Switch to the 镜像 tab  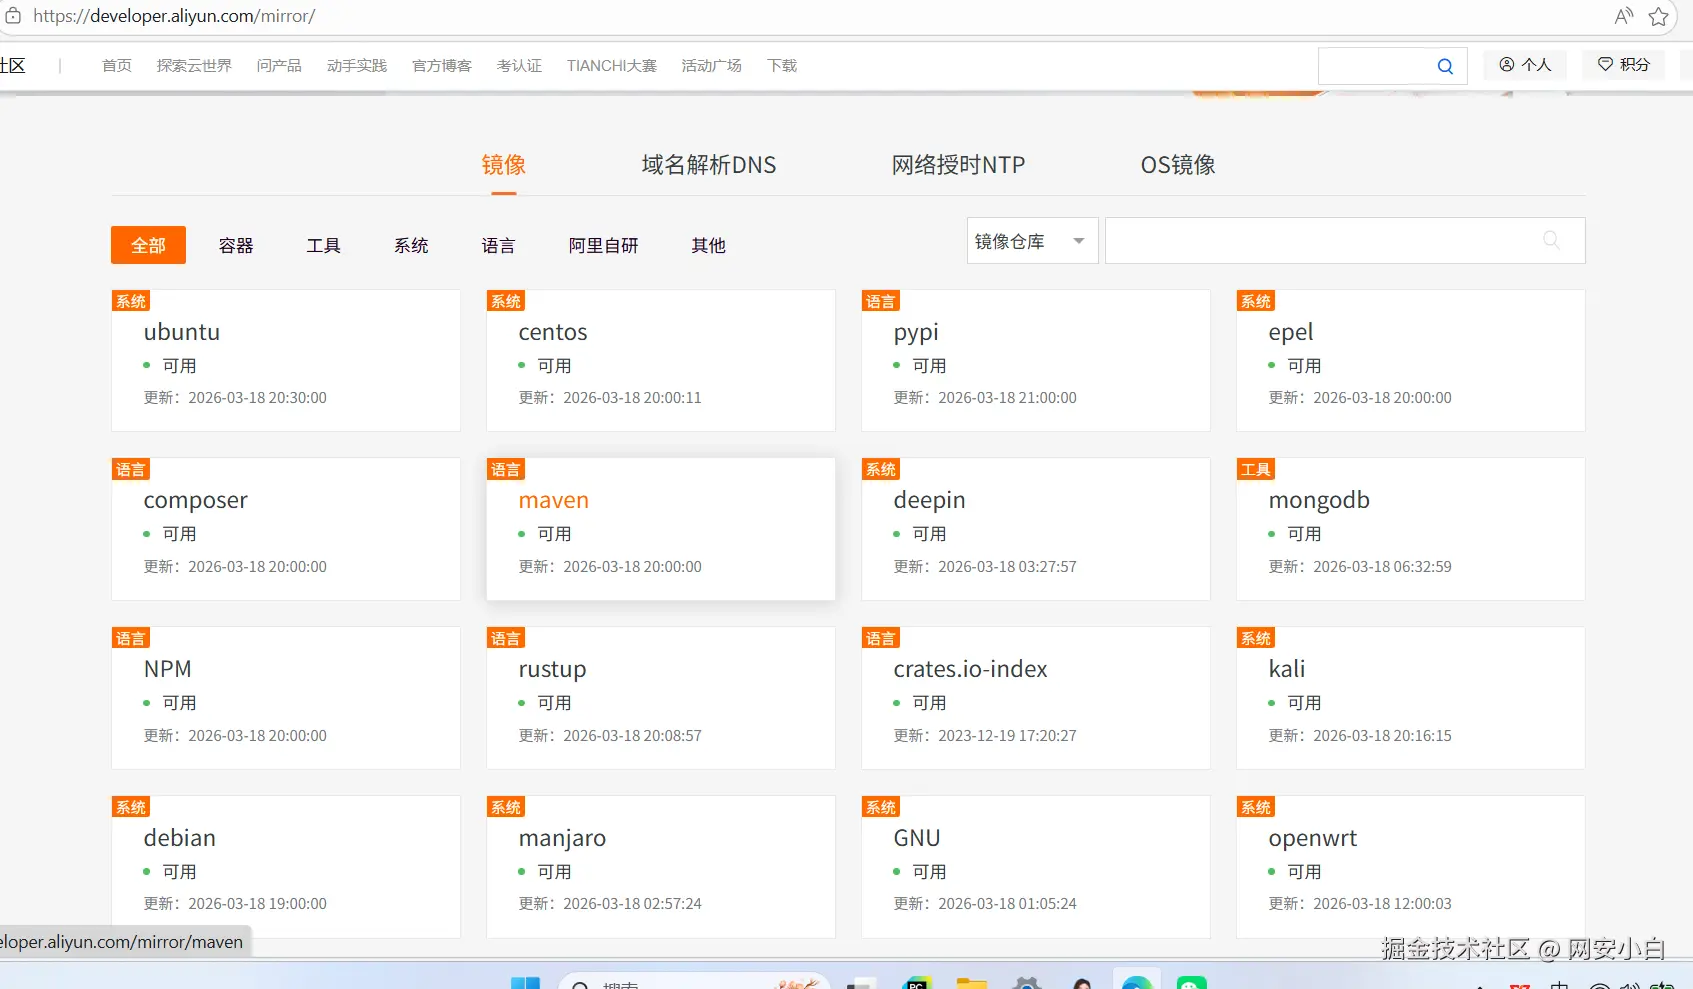(x=504, y=165)
